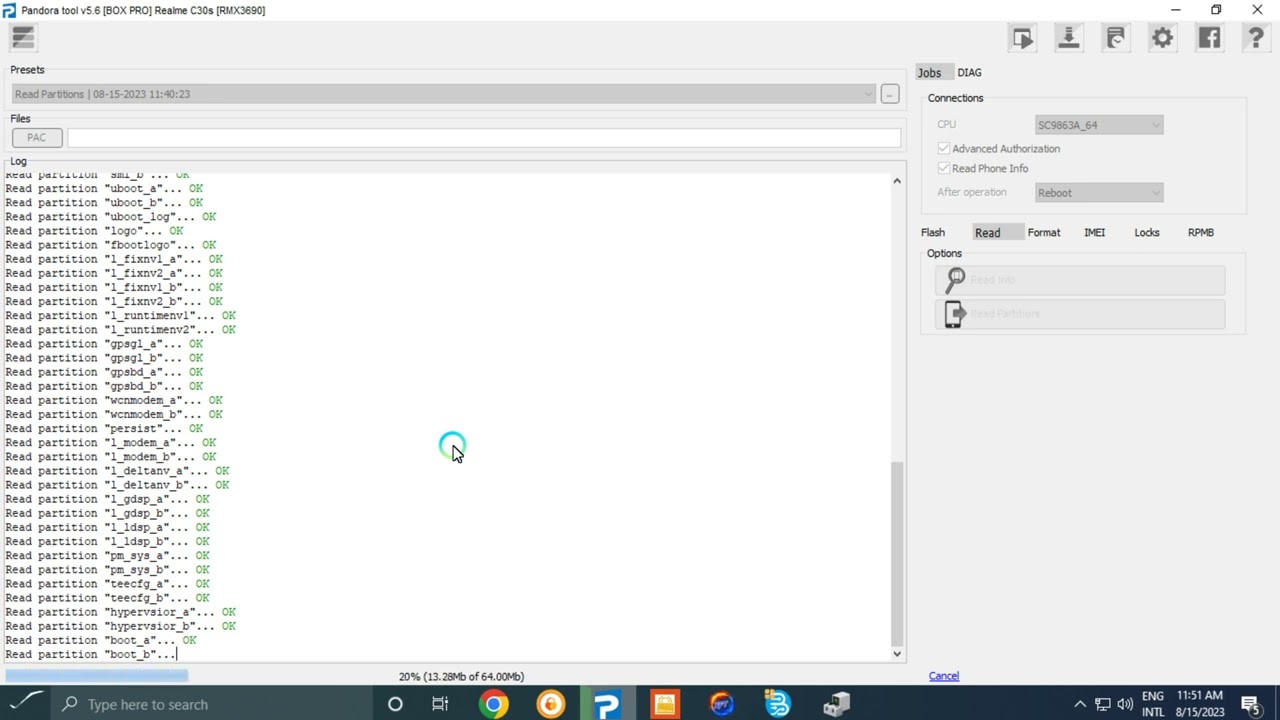
Task: Open the After operation Reboot dropdown
Action: 1099,193
